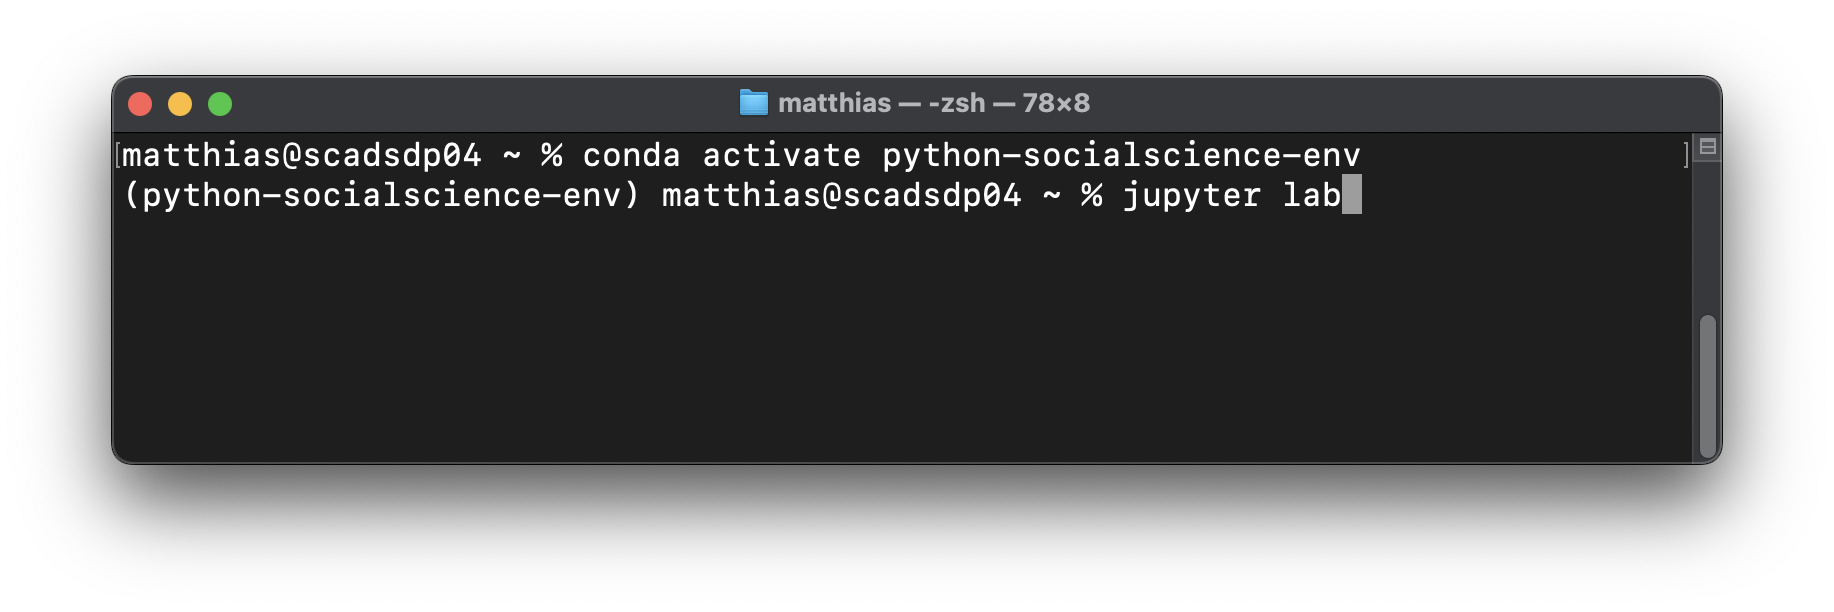
Task: Click the empty terminal area below the prompt
Action: coord(900,335)
